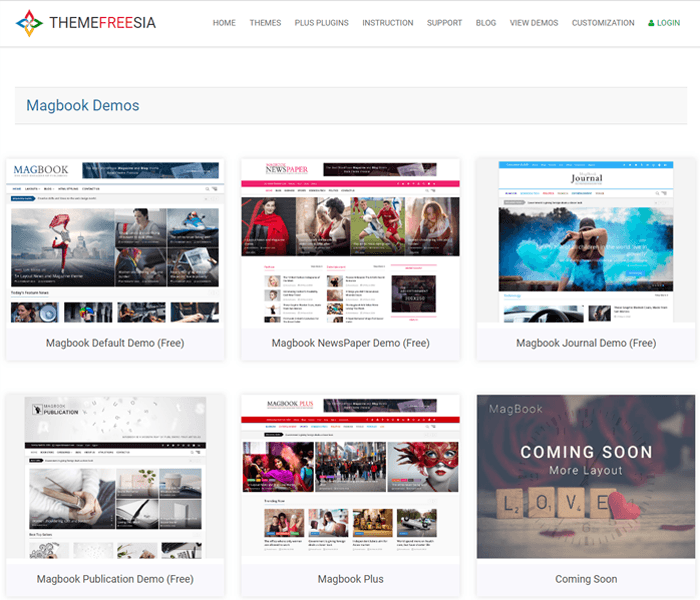This screenshot has width=700, height=600.
Task: Visit the BLOG menu item
Action: click(x=486, y=23)
